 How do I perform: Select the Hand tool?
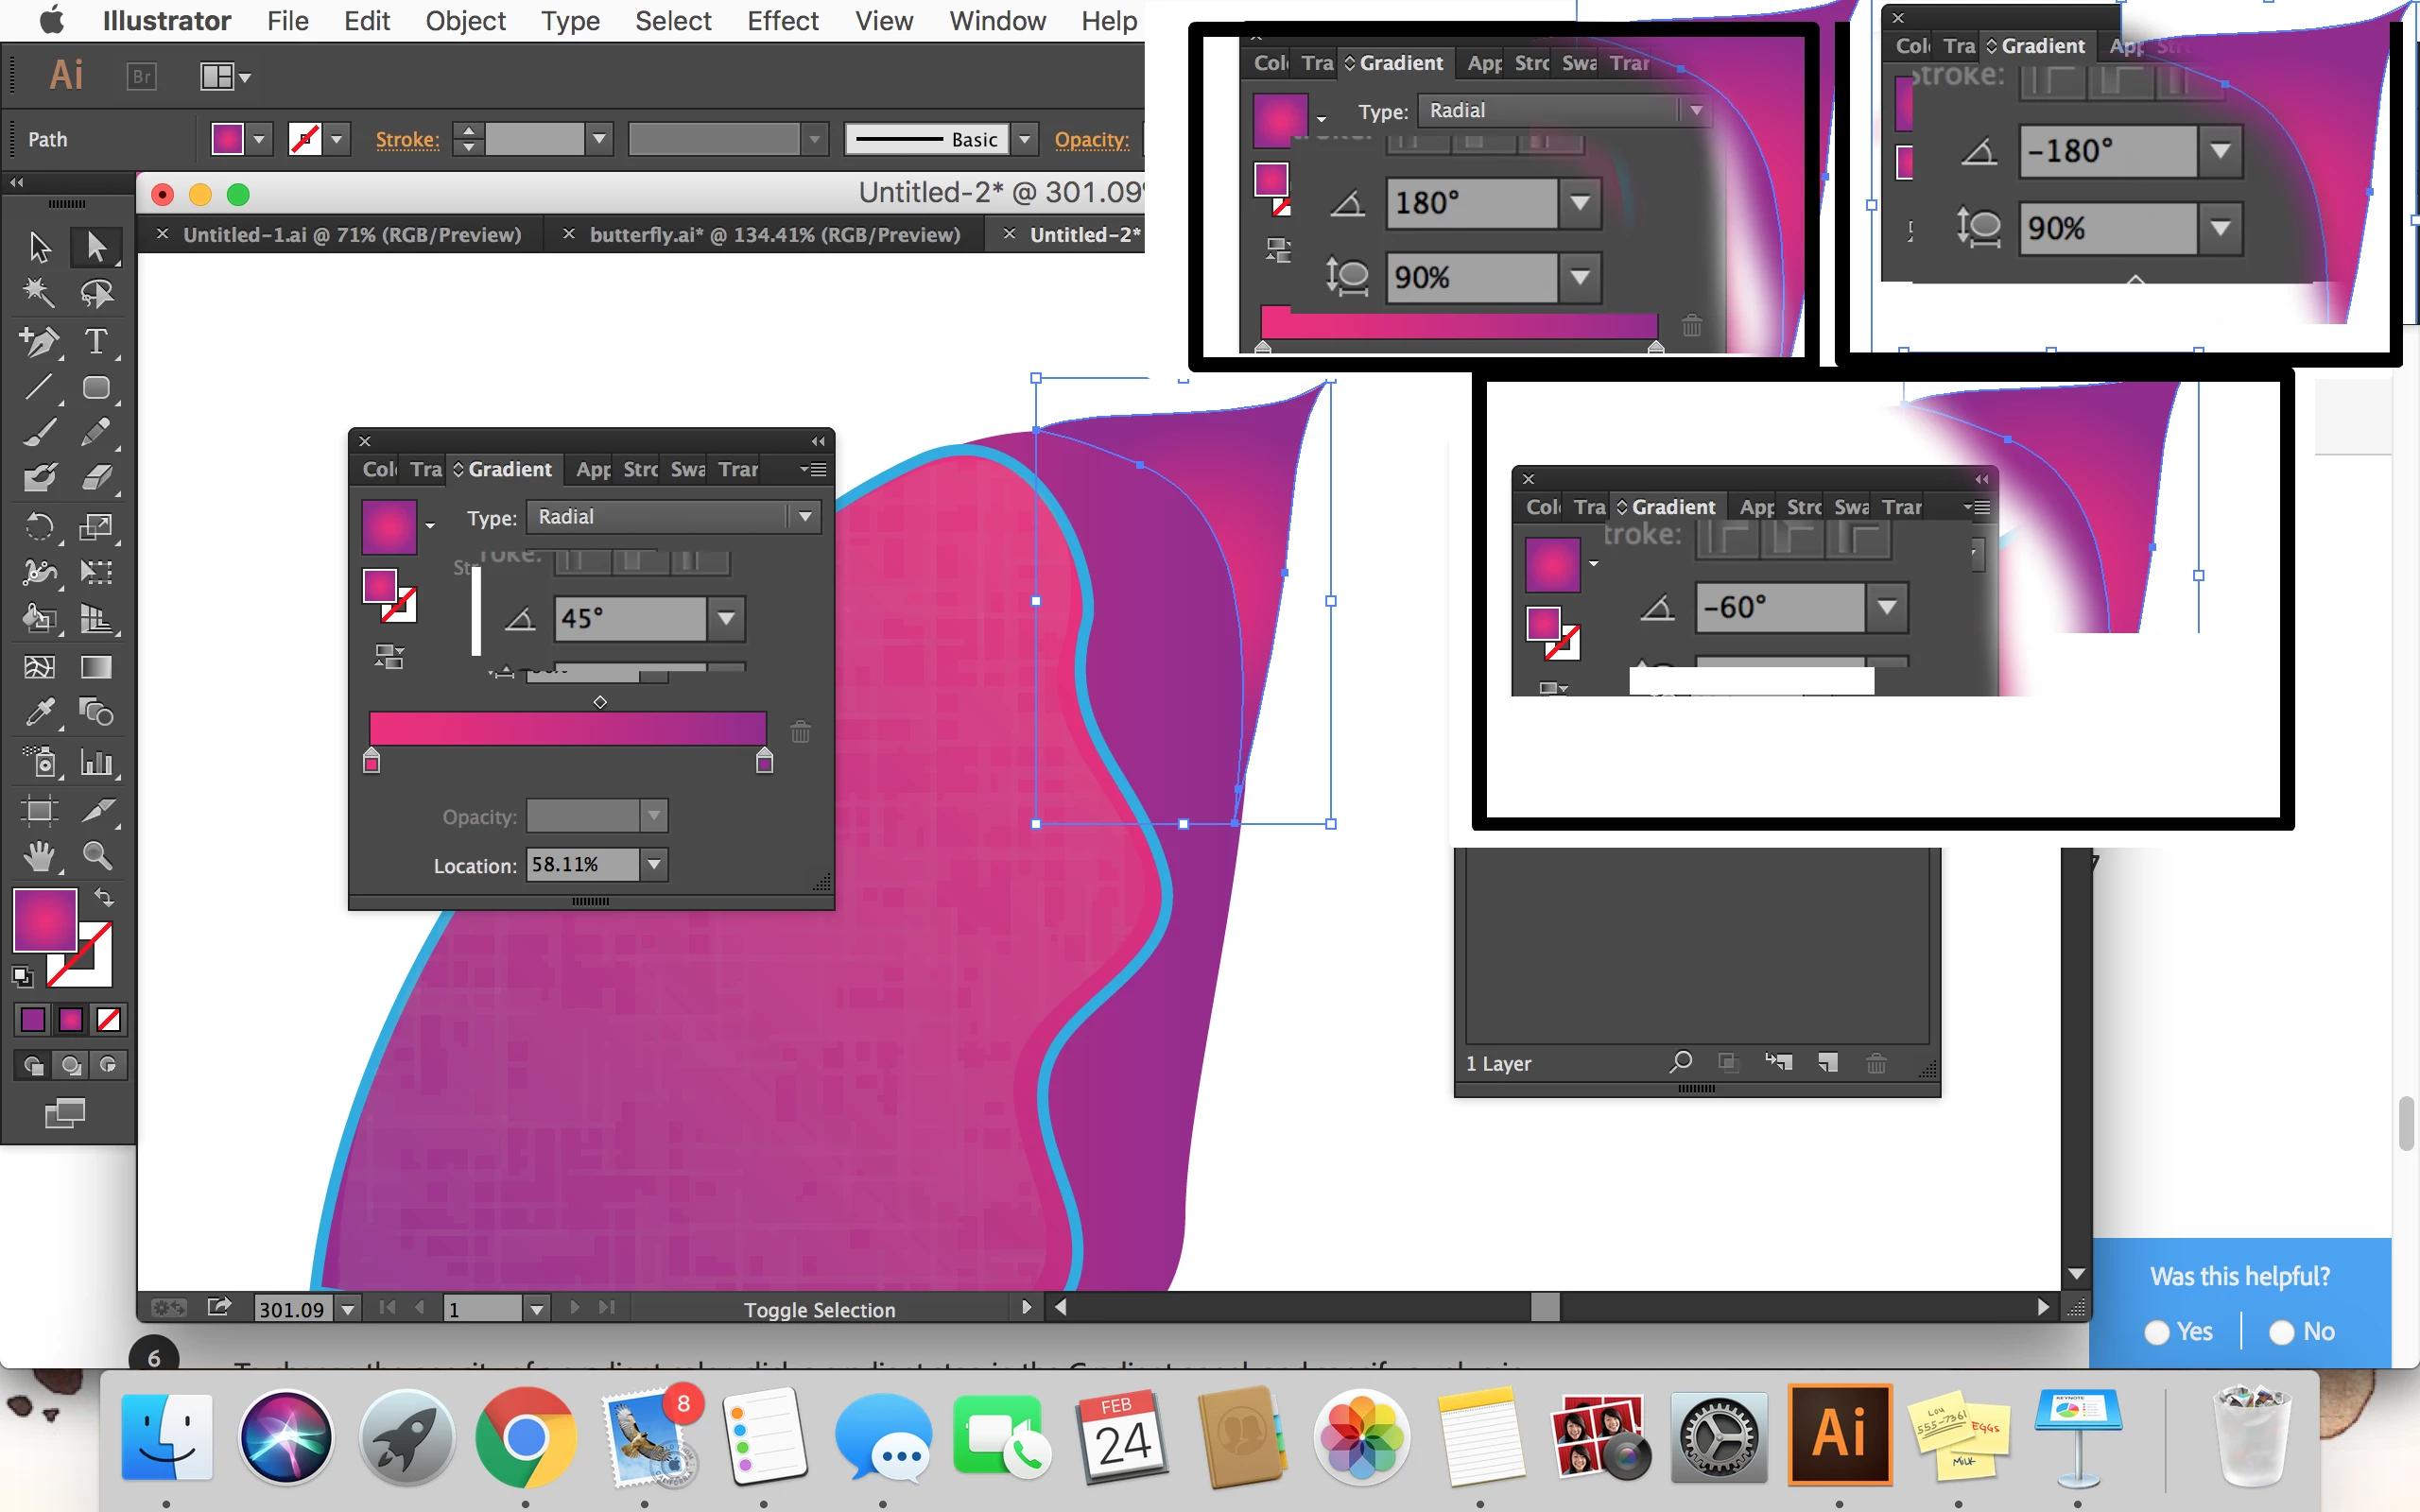tap(39, 856)
